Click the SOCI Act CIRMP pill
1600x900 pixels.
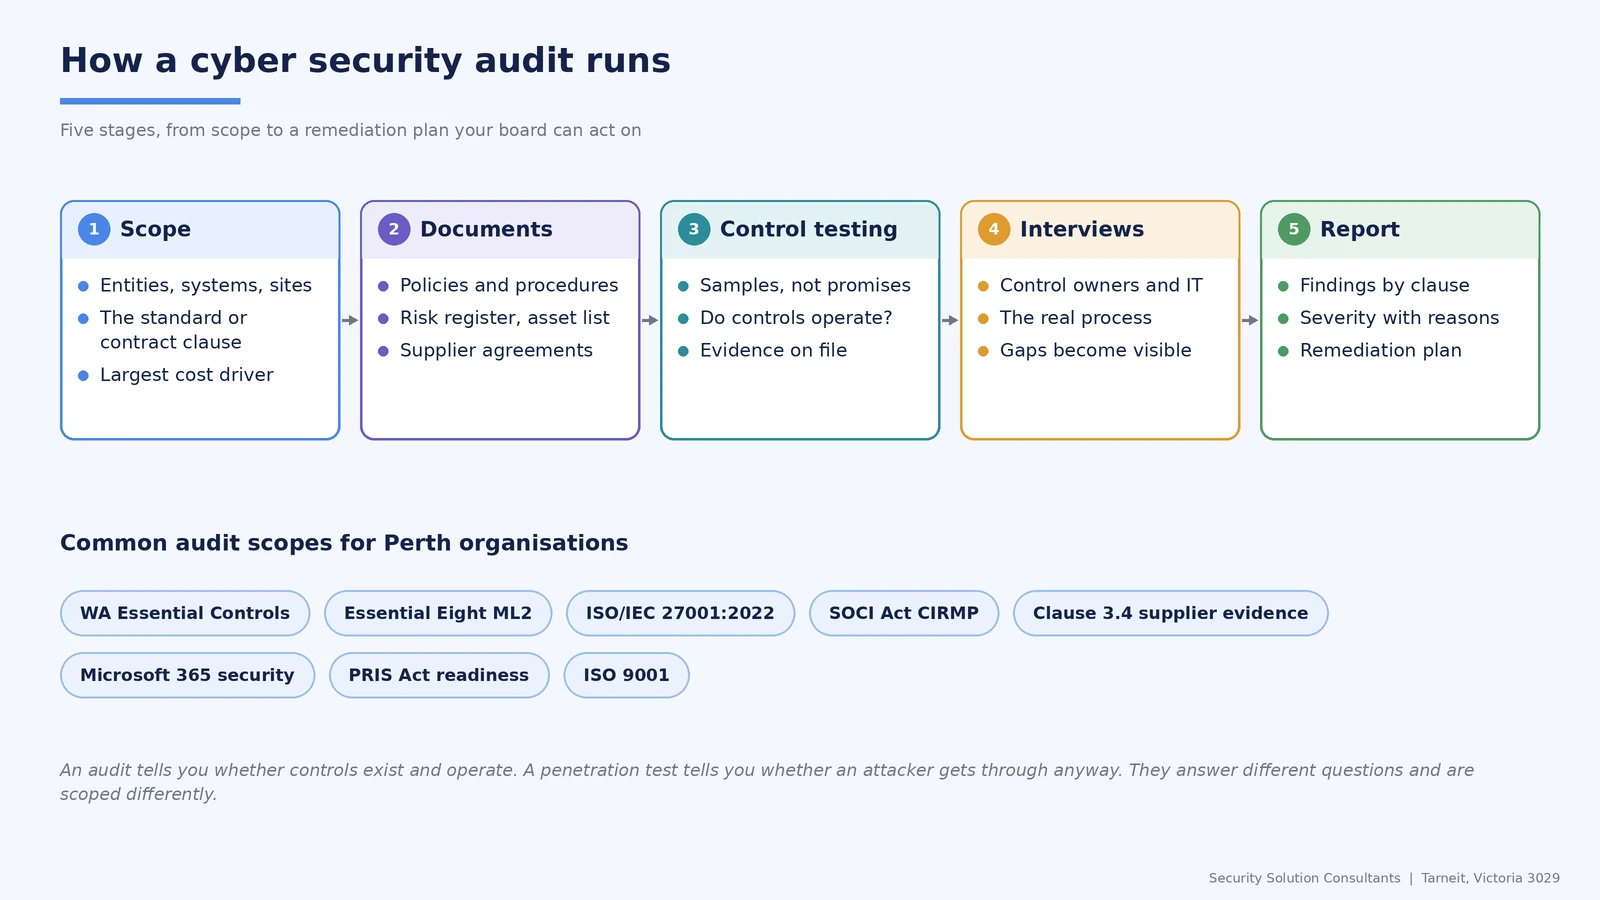904,613
